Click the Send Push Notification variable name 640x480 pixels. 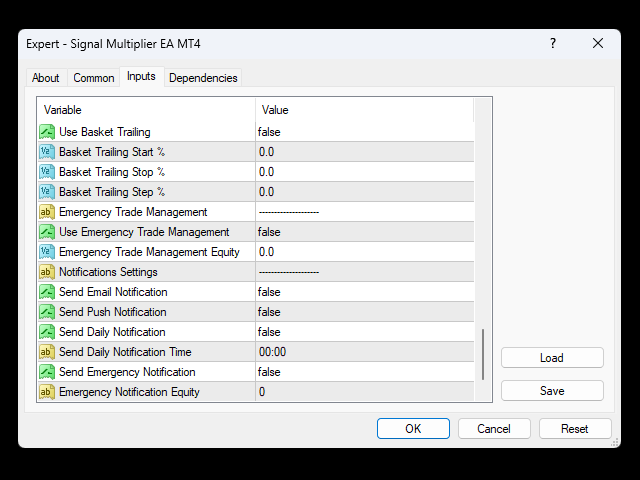click(113, 312)
